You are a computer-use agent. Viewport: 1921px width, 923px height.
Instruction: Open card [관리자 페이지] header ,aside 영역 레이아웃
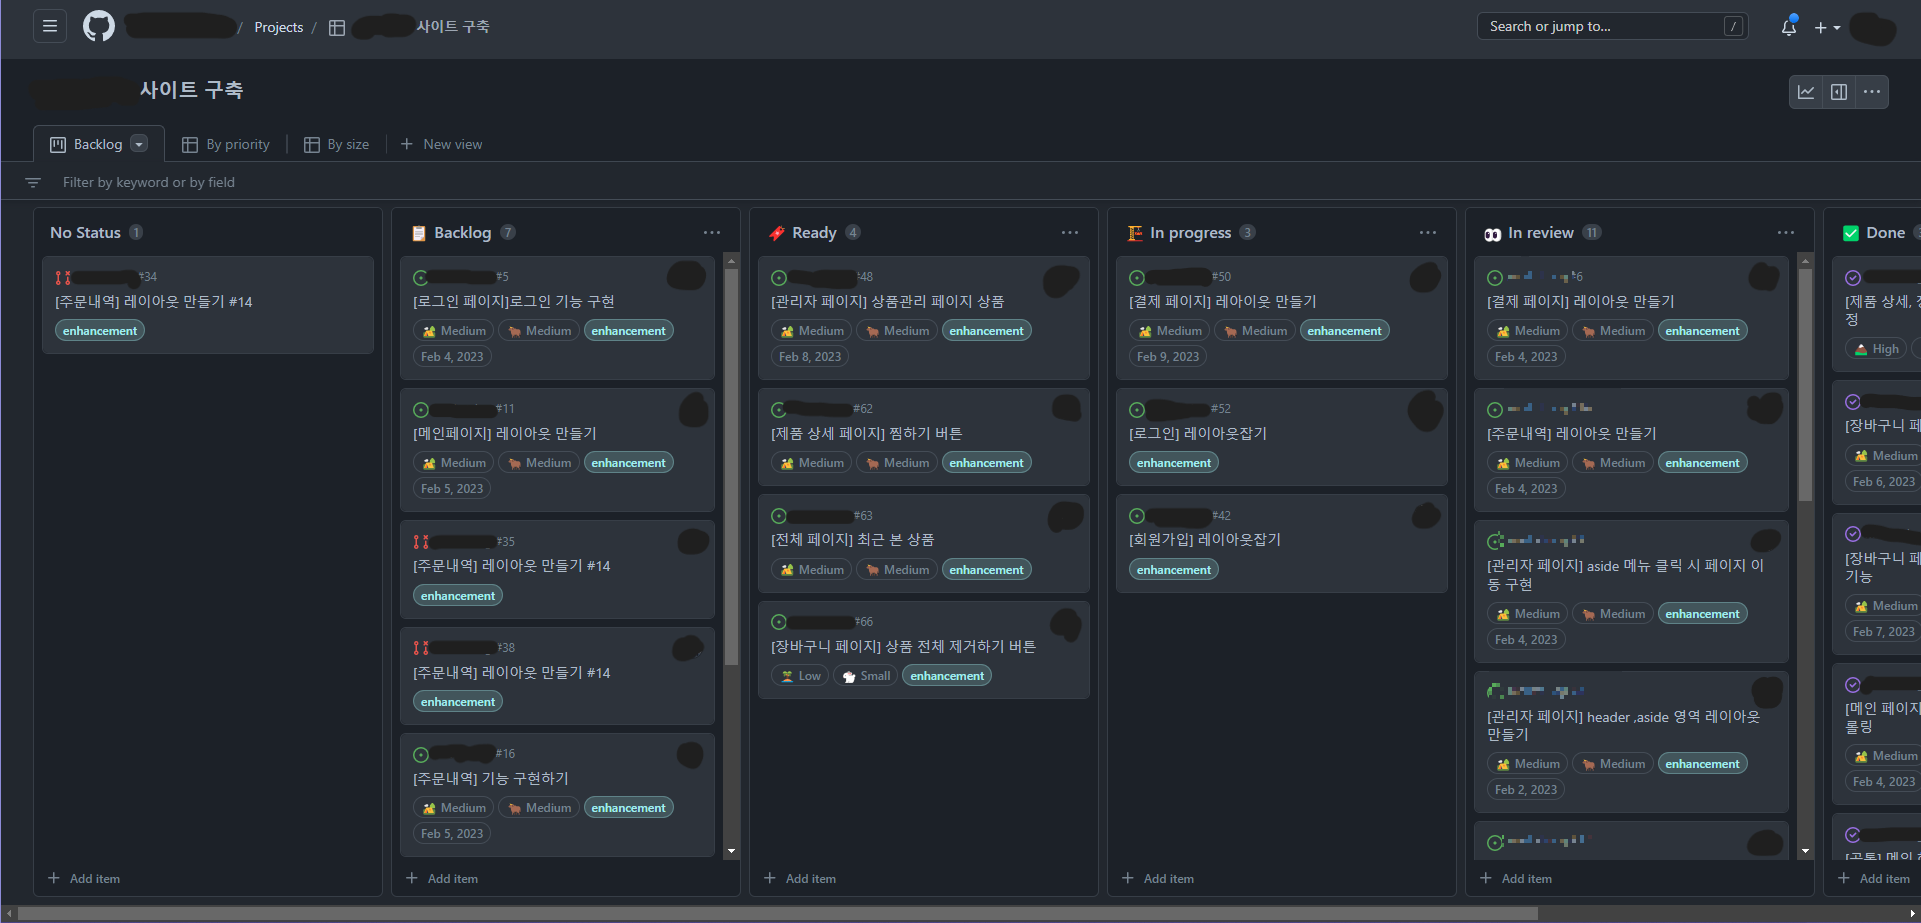point(1623,725)
